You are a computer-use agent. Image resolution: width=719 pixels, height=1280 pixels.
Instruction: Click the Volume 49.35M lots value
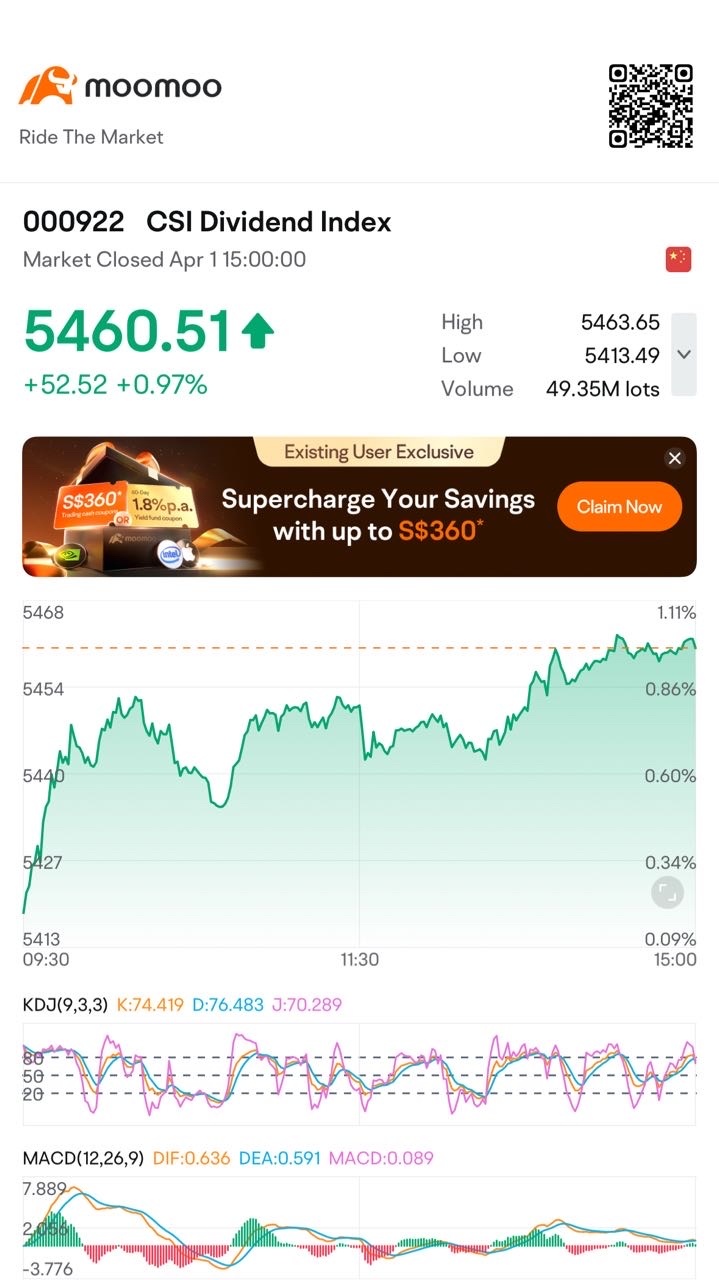(602, 389)
